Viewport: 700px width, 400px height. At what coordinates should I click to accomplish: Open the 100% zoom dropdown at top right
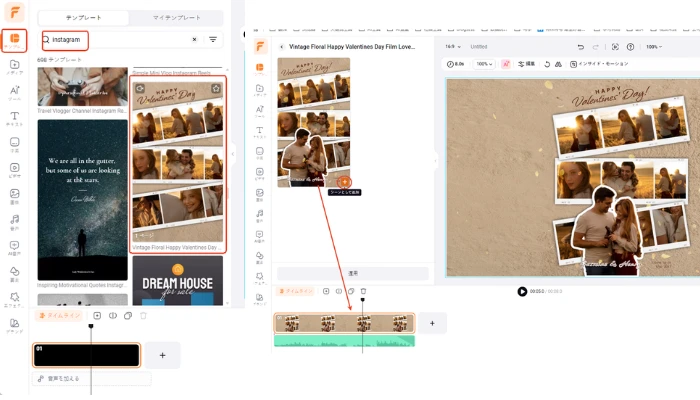[x=654, y=47]
